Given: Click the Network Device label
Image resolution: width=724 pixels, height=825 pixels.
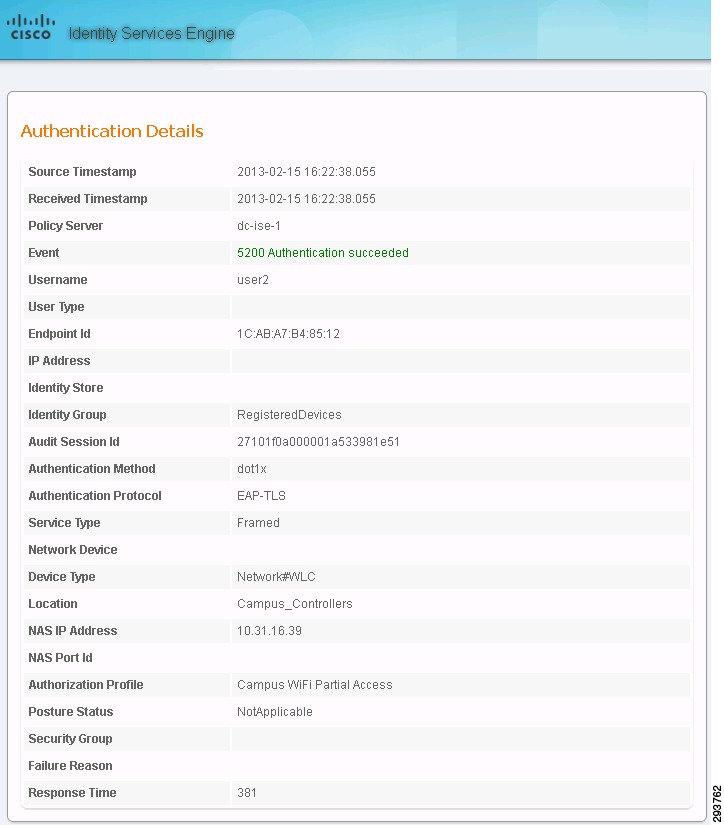Looking at the screenshot, I should coord(73,550).
